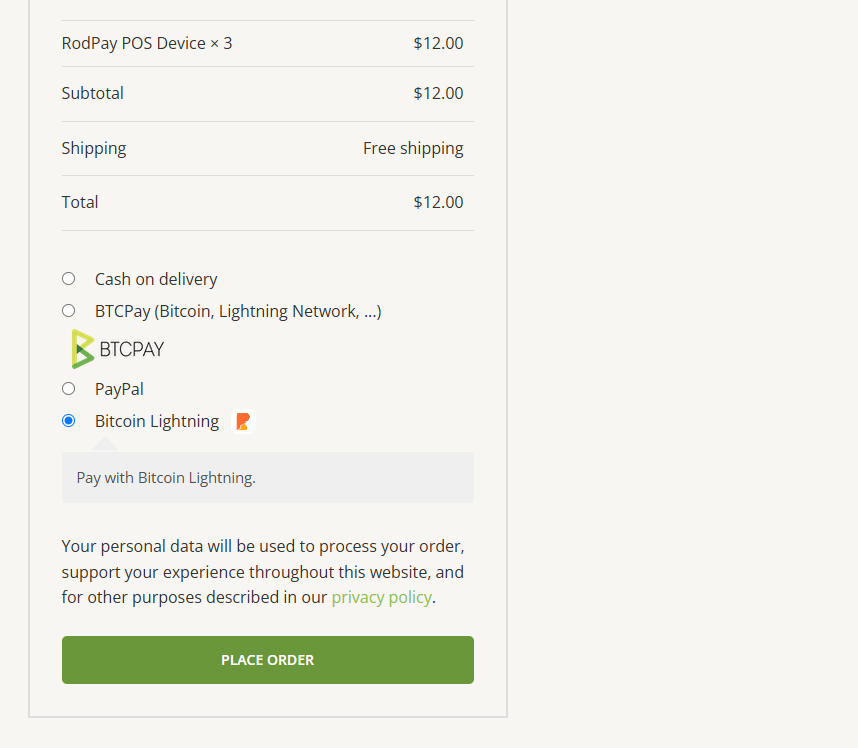The width and height of the screenshot is (858, 748).
Task: Select the PayPal radio button
Action: (68, 389)
